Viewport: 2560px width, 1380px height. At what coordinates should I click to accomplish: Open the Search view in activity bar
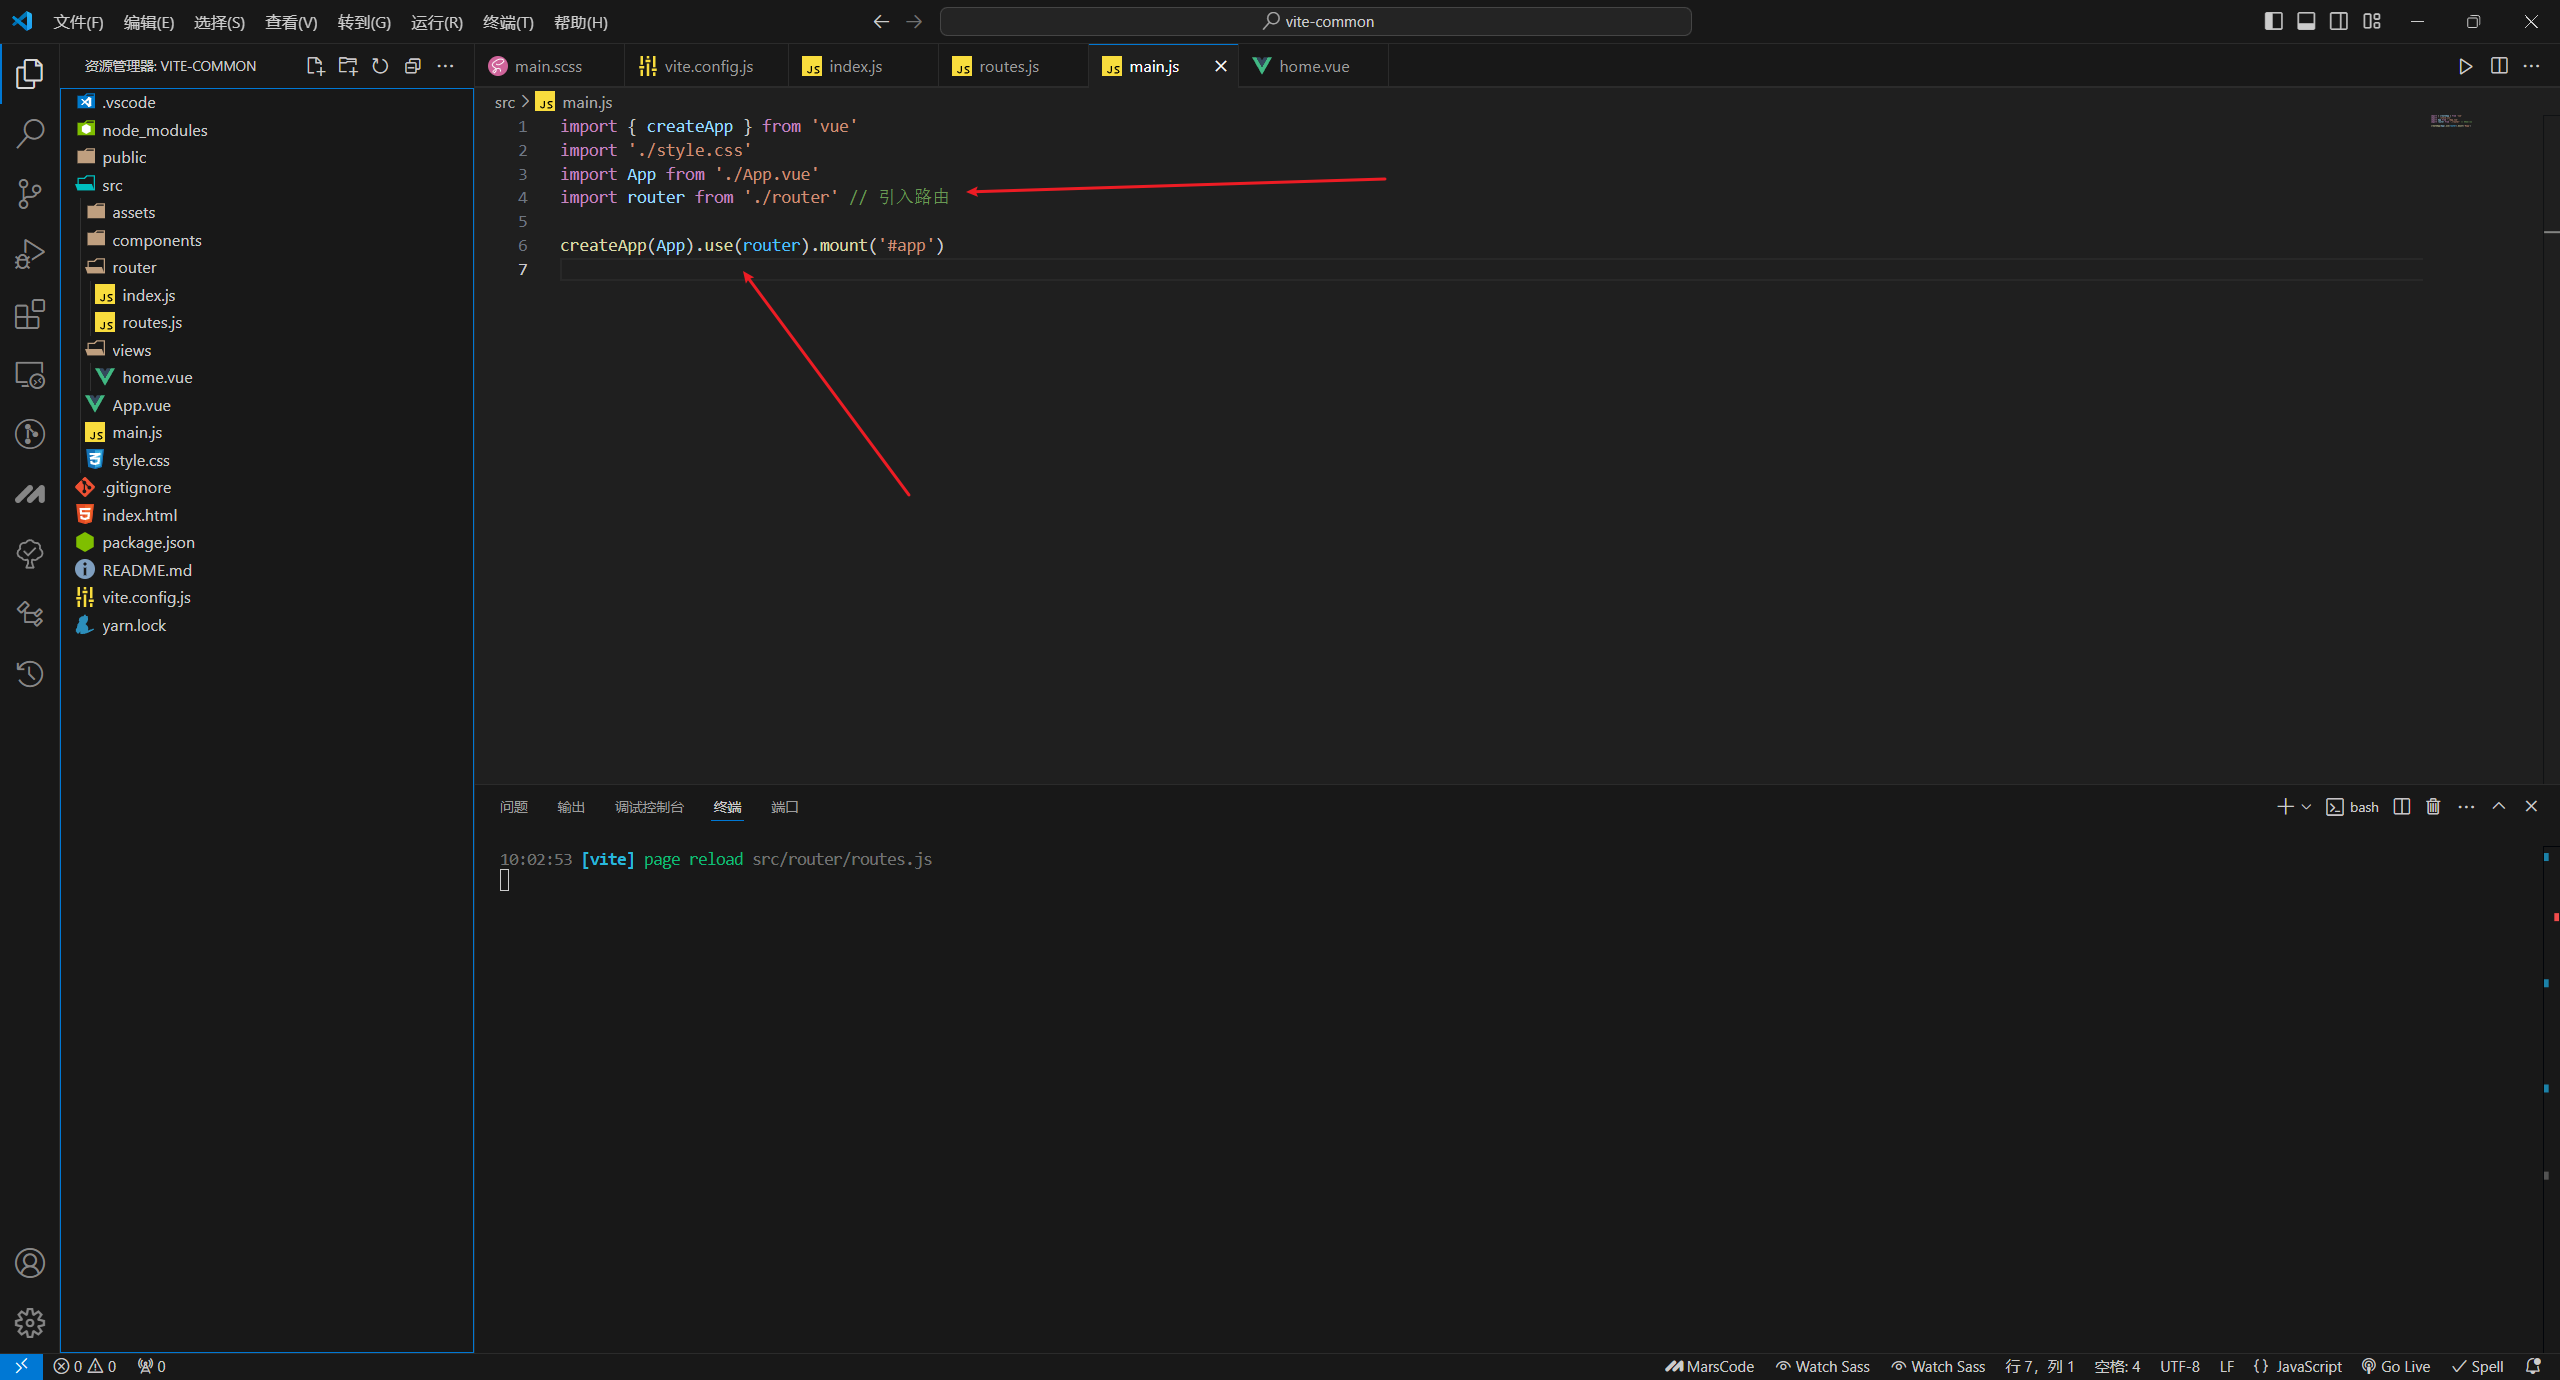(x=30, y=133)
